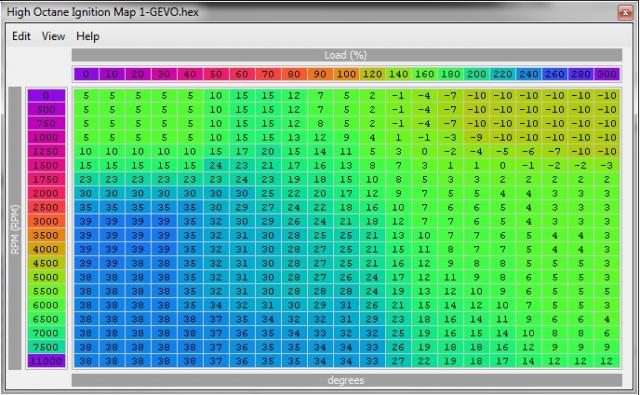The image size is (640, 395).
Task: Select the Load column header 200
Action: (x=476, y=74)
